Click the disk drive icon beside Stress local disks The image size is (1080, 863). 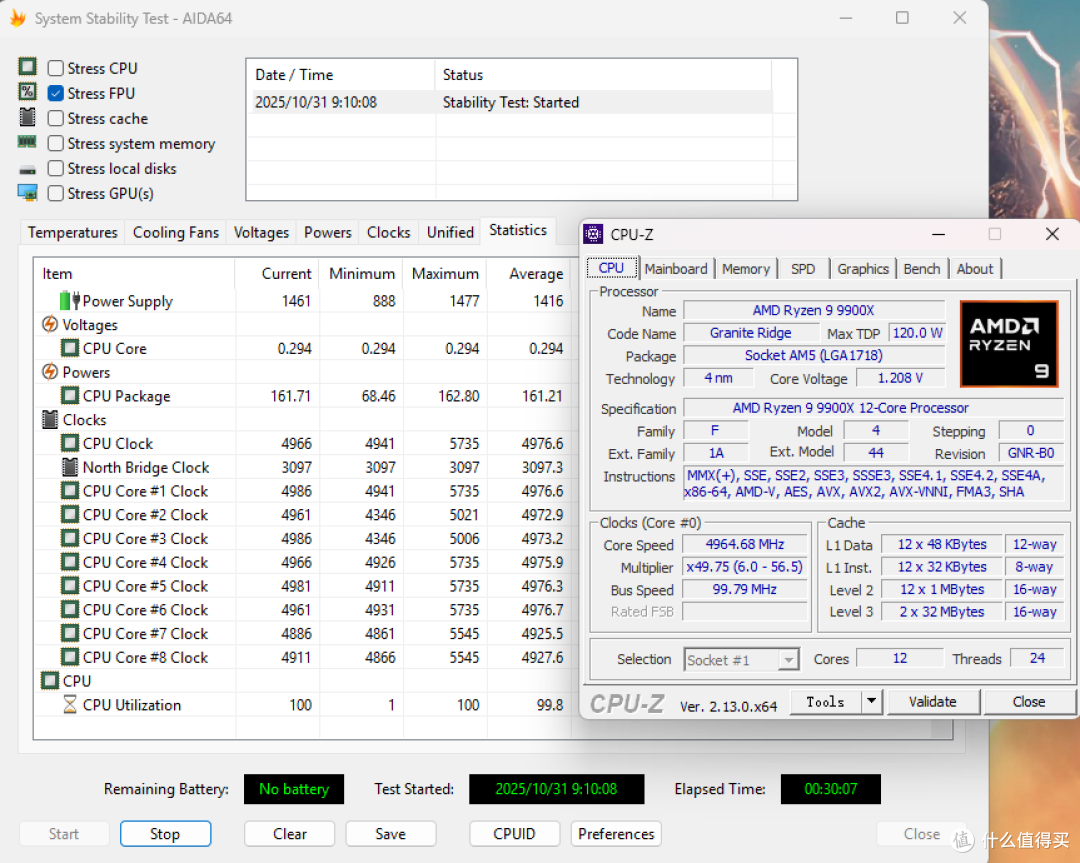point(28,169)
